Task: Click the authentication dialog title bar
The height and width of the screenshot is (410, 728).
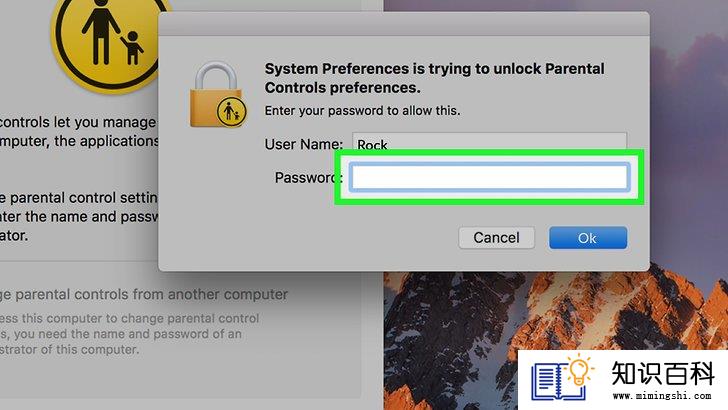Action: pos(403,24)
